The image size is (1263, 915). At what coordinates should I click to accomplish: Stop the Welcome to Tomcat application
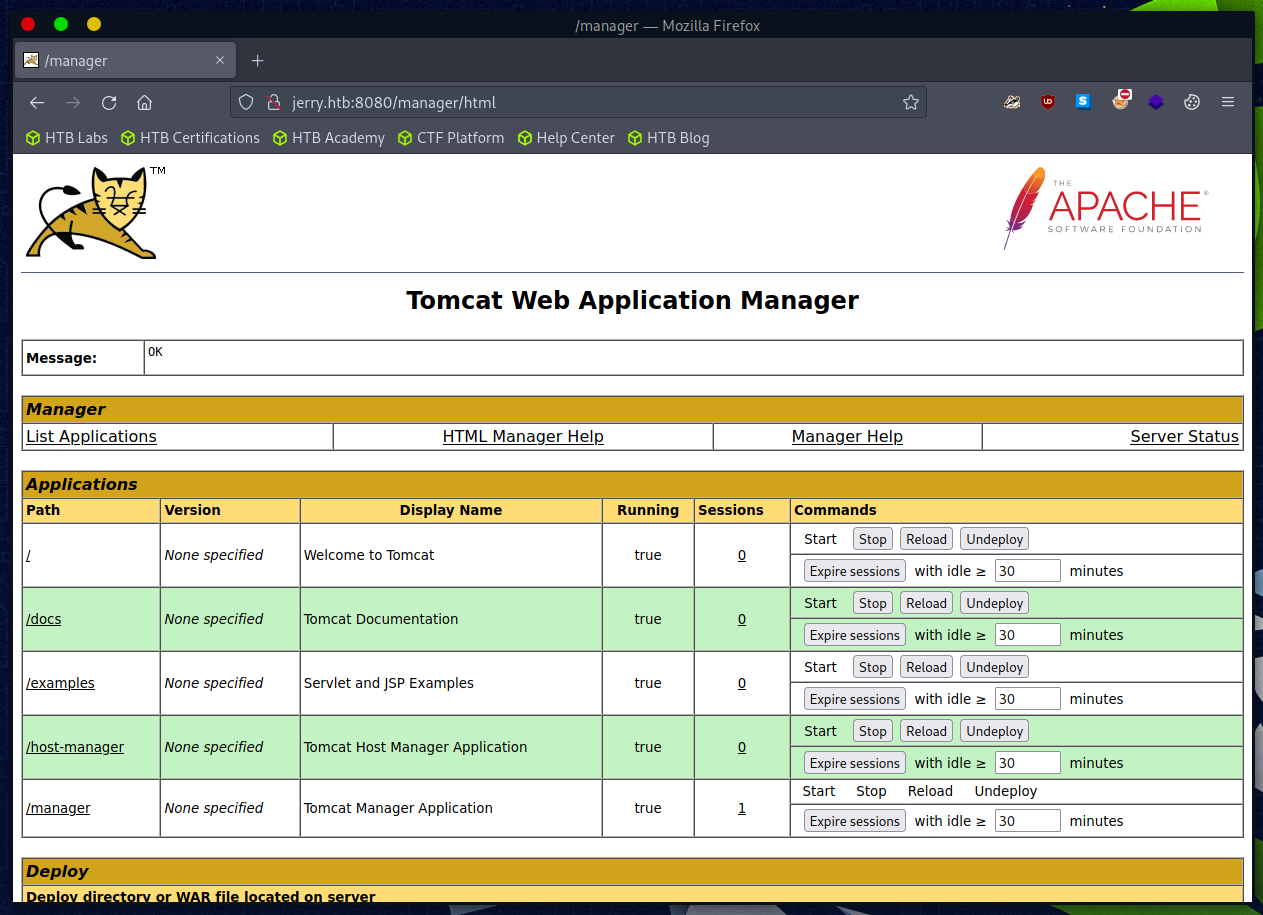[873, 539]
